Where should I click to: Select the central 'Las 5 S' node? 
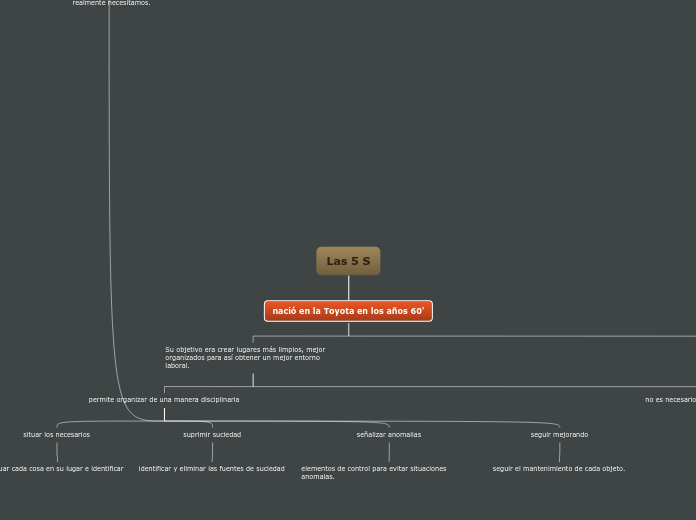(348, 261)
